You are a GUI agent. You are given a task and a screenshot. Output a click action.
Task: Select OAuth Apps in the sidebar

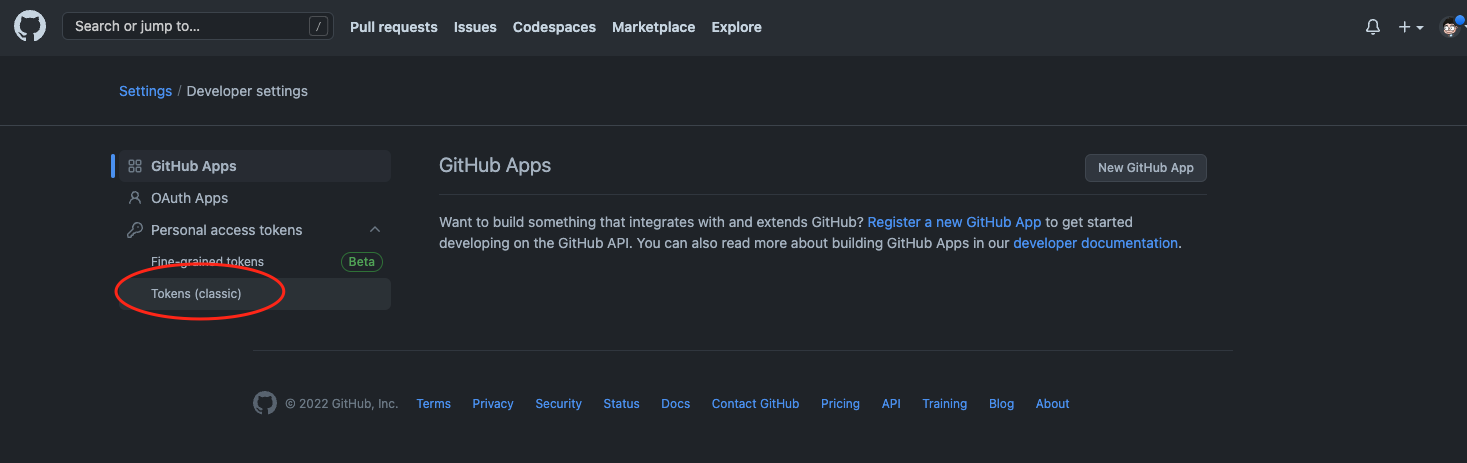tap(254, 198)
